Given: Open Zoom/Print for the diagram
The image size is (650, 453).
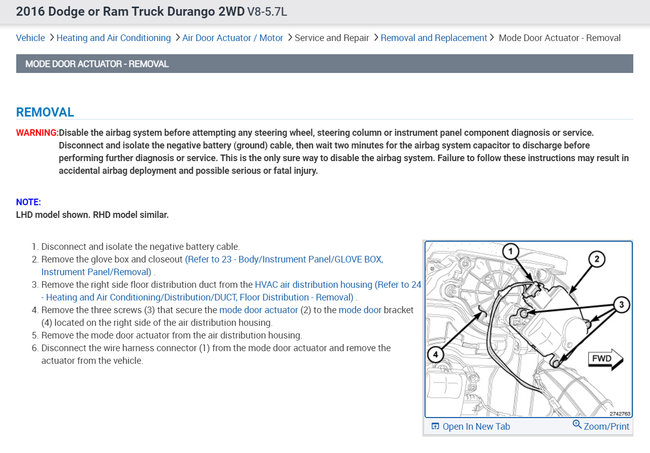Looking at the screenshot, I should tap(606, 426).
